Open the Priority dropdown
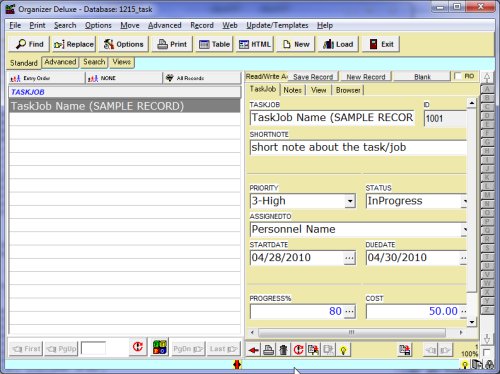500x374 pixels. 350,201
